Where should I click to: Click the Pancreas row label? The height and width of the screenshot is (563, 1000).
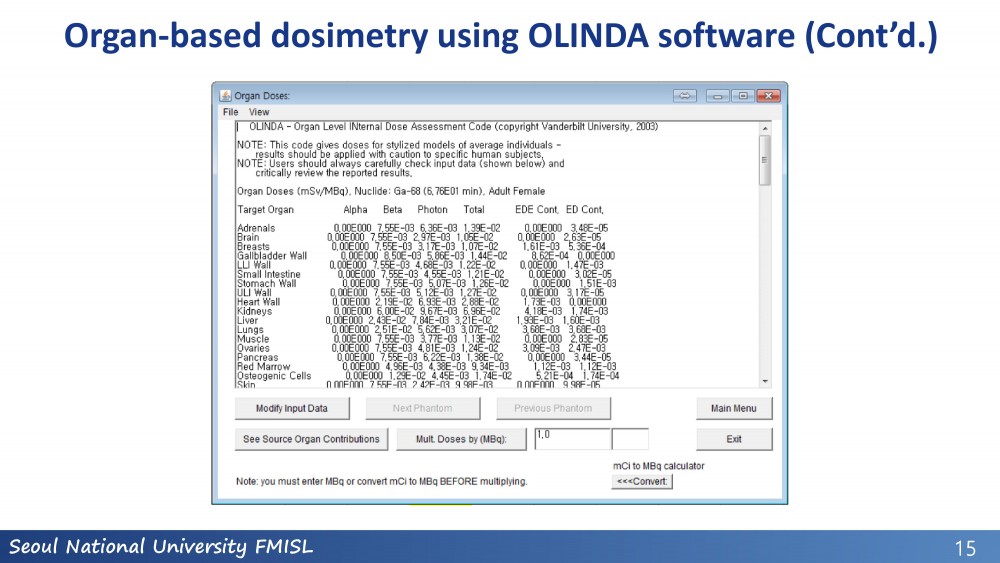pos(257,357)
